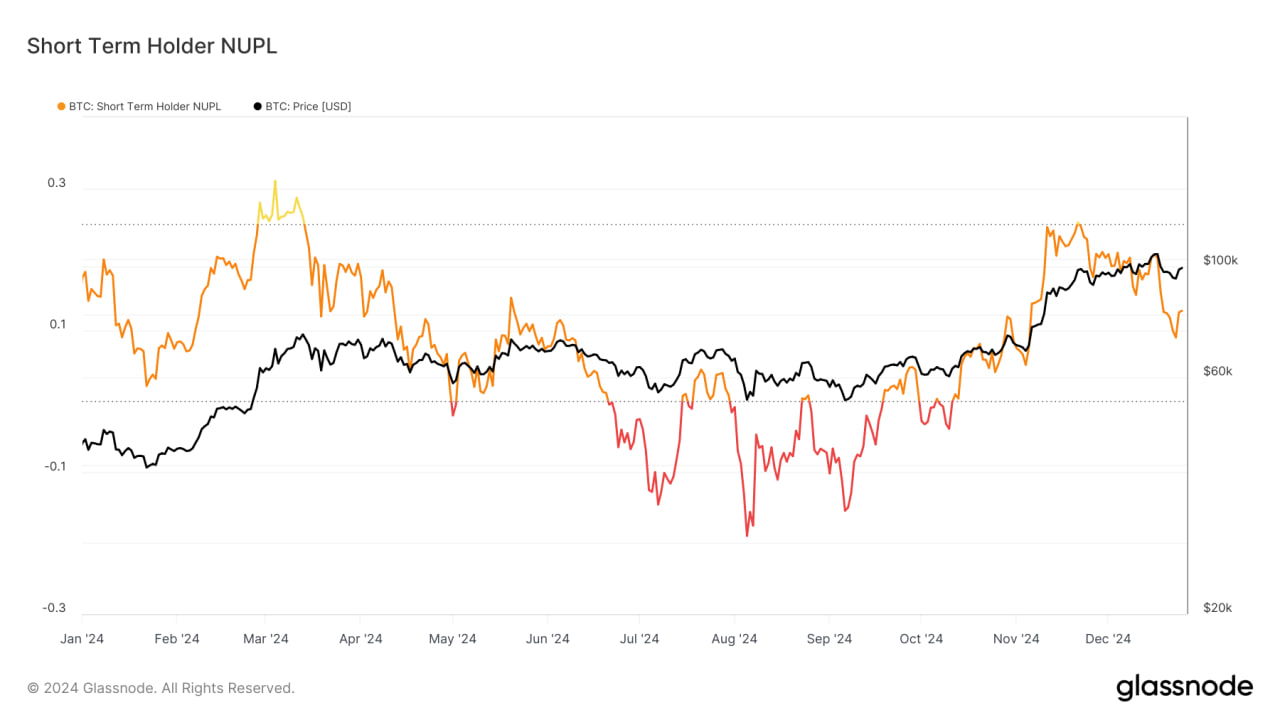Select the Mar '24 x-axis label
Image resolution: width=1280 pixels, height=720 pixels.
(x=266, y=639)
